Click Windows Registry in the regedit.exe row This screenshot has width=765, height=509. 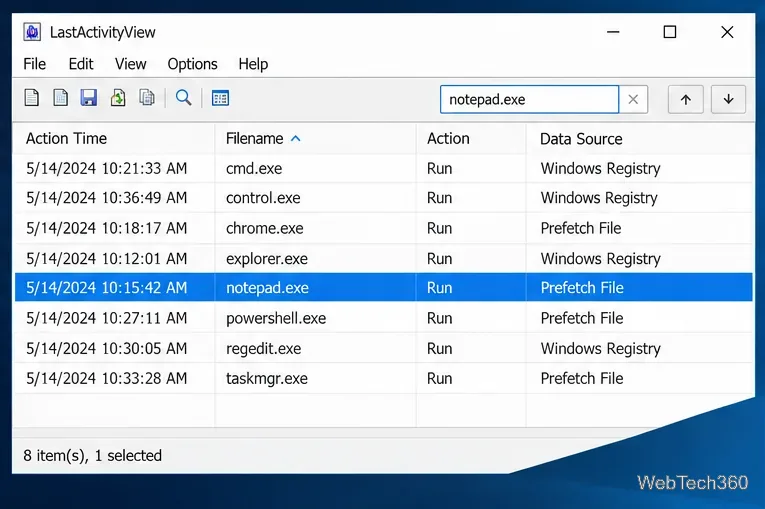click(x=600, y=349)
